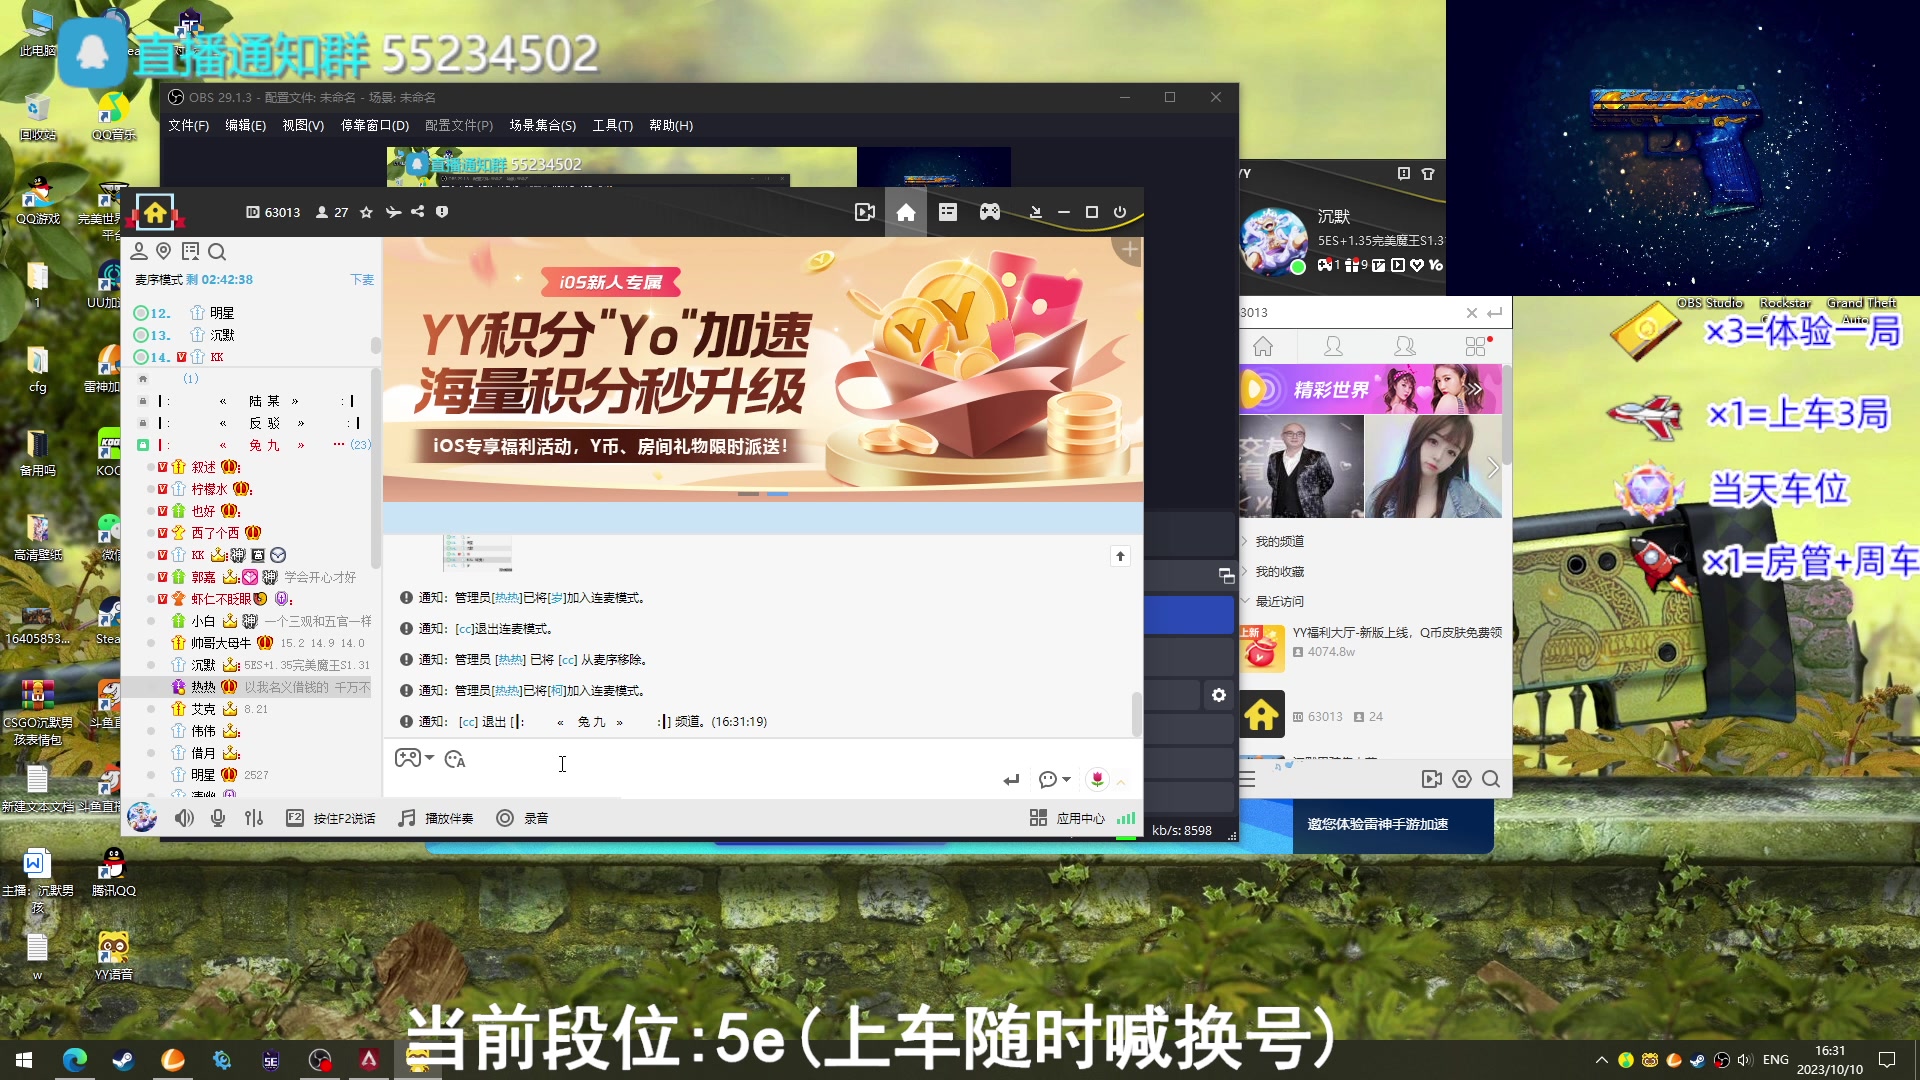Click the favorite star icon in channel header
This screenshot has height=1080, width=1920.
366,212
